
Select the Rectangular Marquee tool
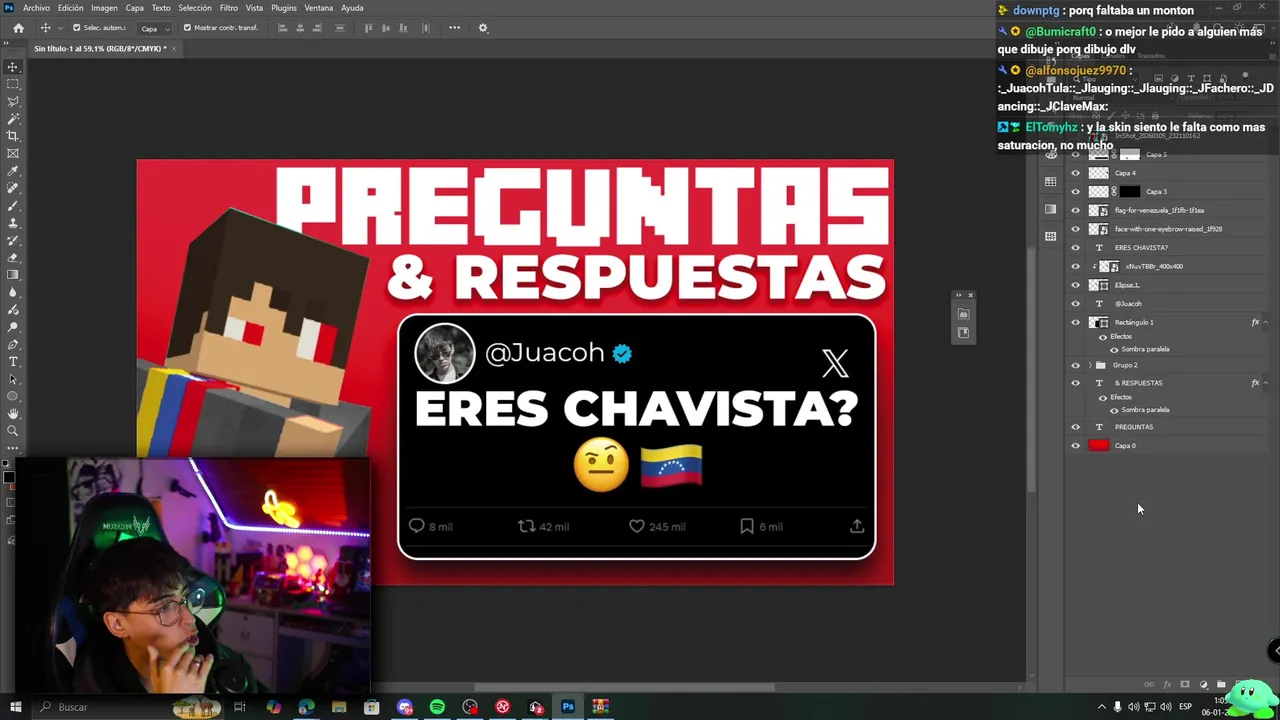[x=13, y=84]
